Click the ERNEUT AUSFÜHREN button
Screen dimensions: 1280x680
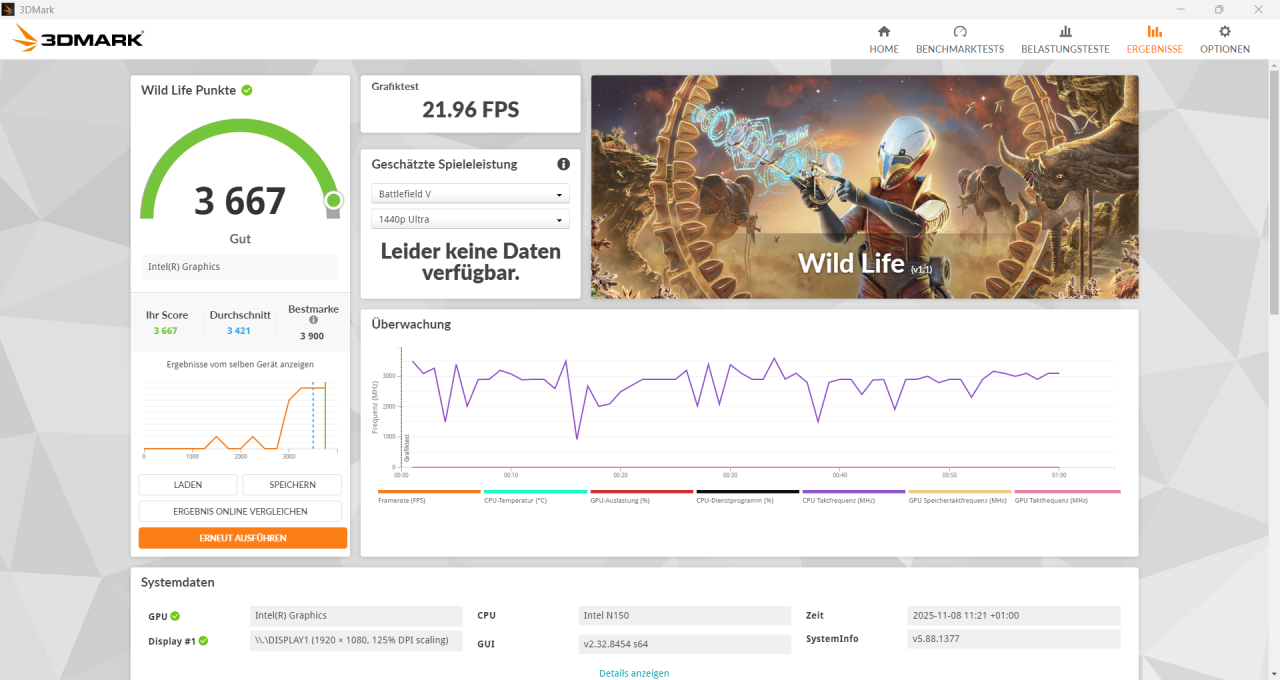click(242, 538)
